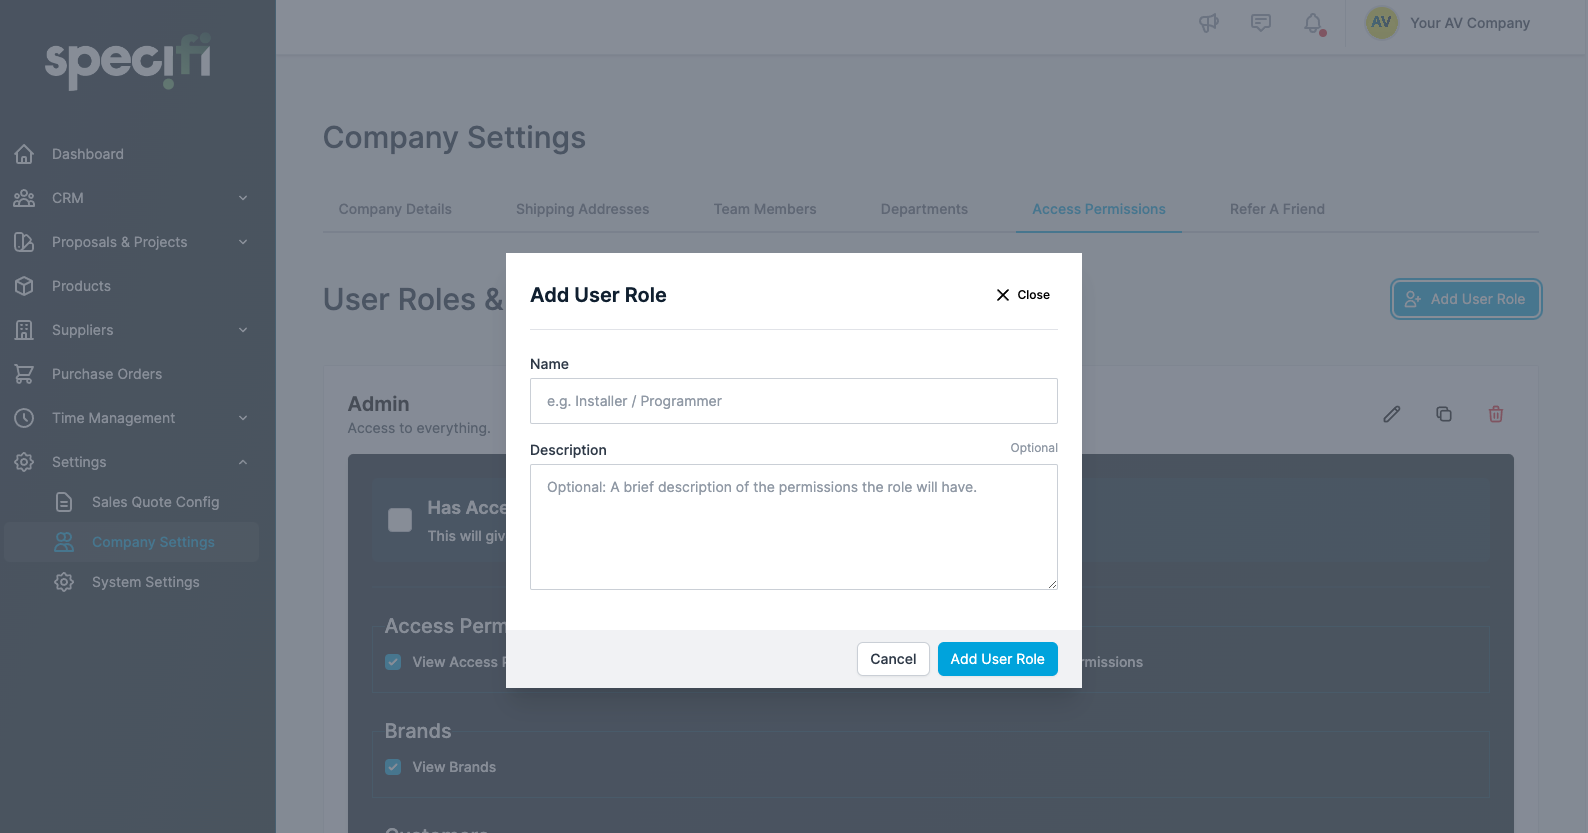This screenshot has height=833, width=1588.
Task: Toggle the Has Access checkbox
Action: pos(400,520)
